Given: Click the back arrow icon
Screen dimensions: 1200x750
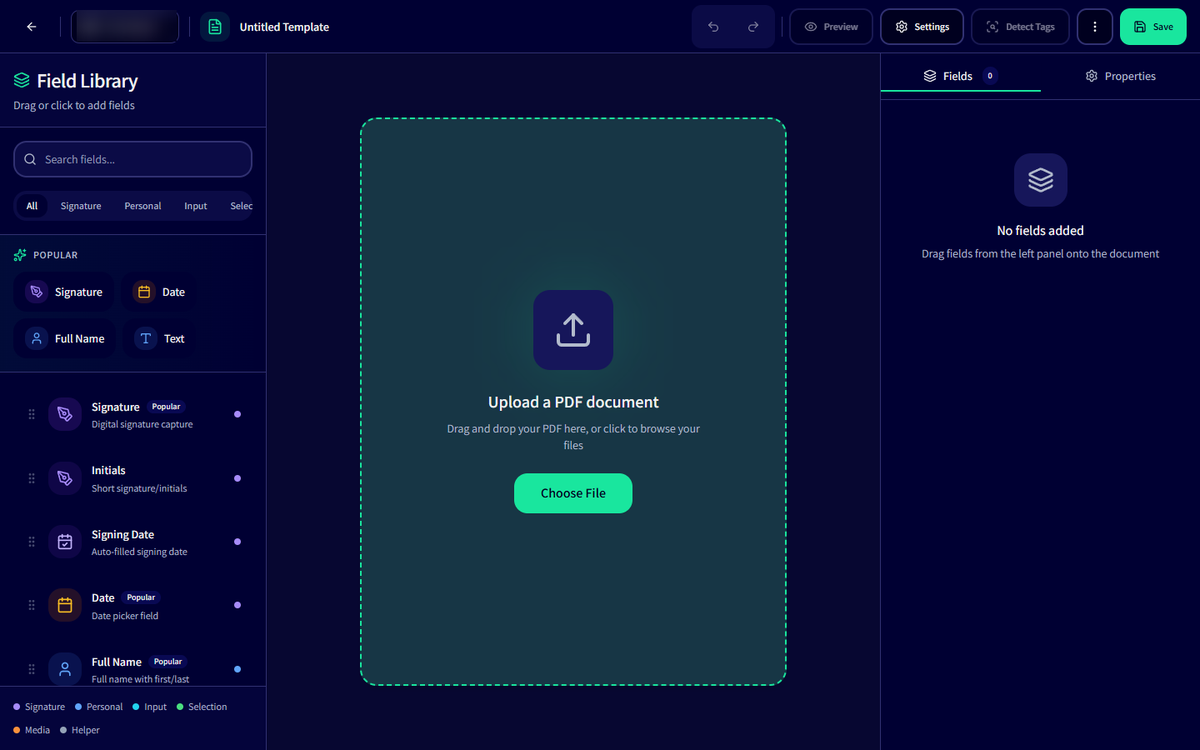Looking at the screenshot, I should (x=32, y=27).
